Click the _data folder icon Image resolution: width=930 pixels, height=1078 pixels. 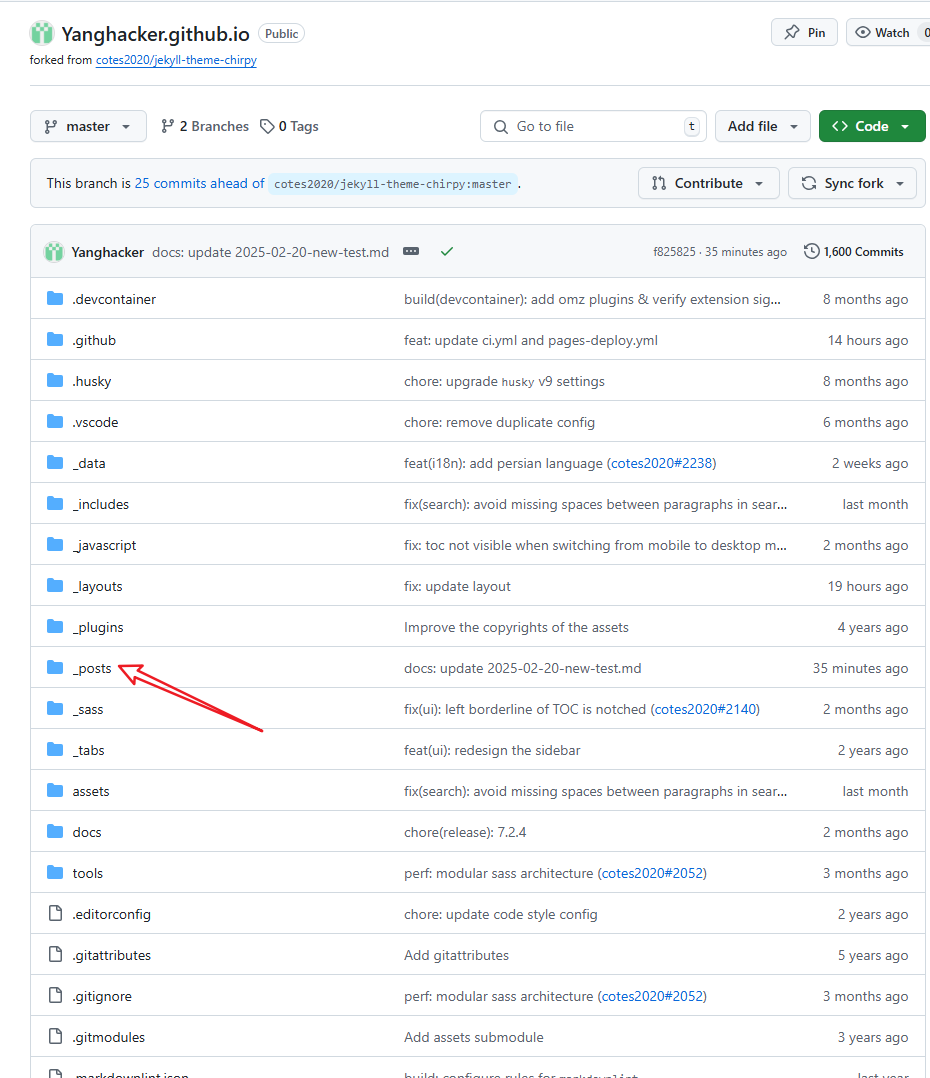(x=55, y=463)
